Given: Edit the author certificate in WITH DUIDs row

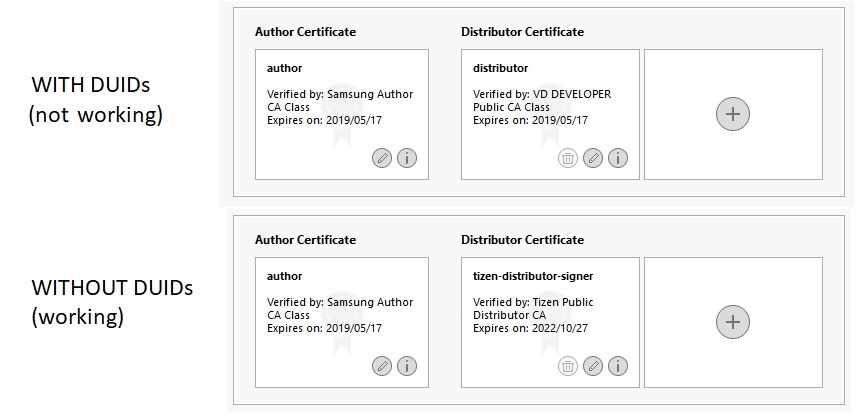Looking at the screenshot, I should pos(382,158).
